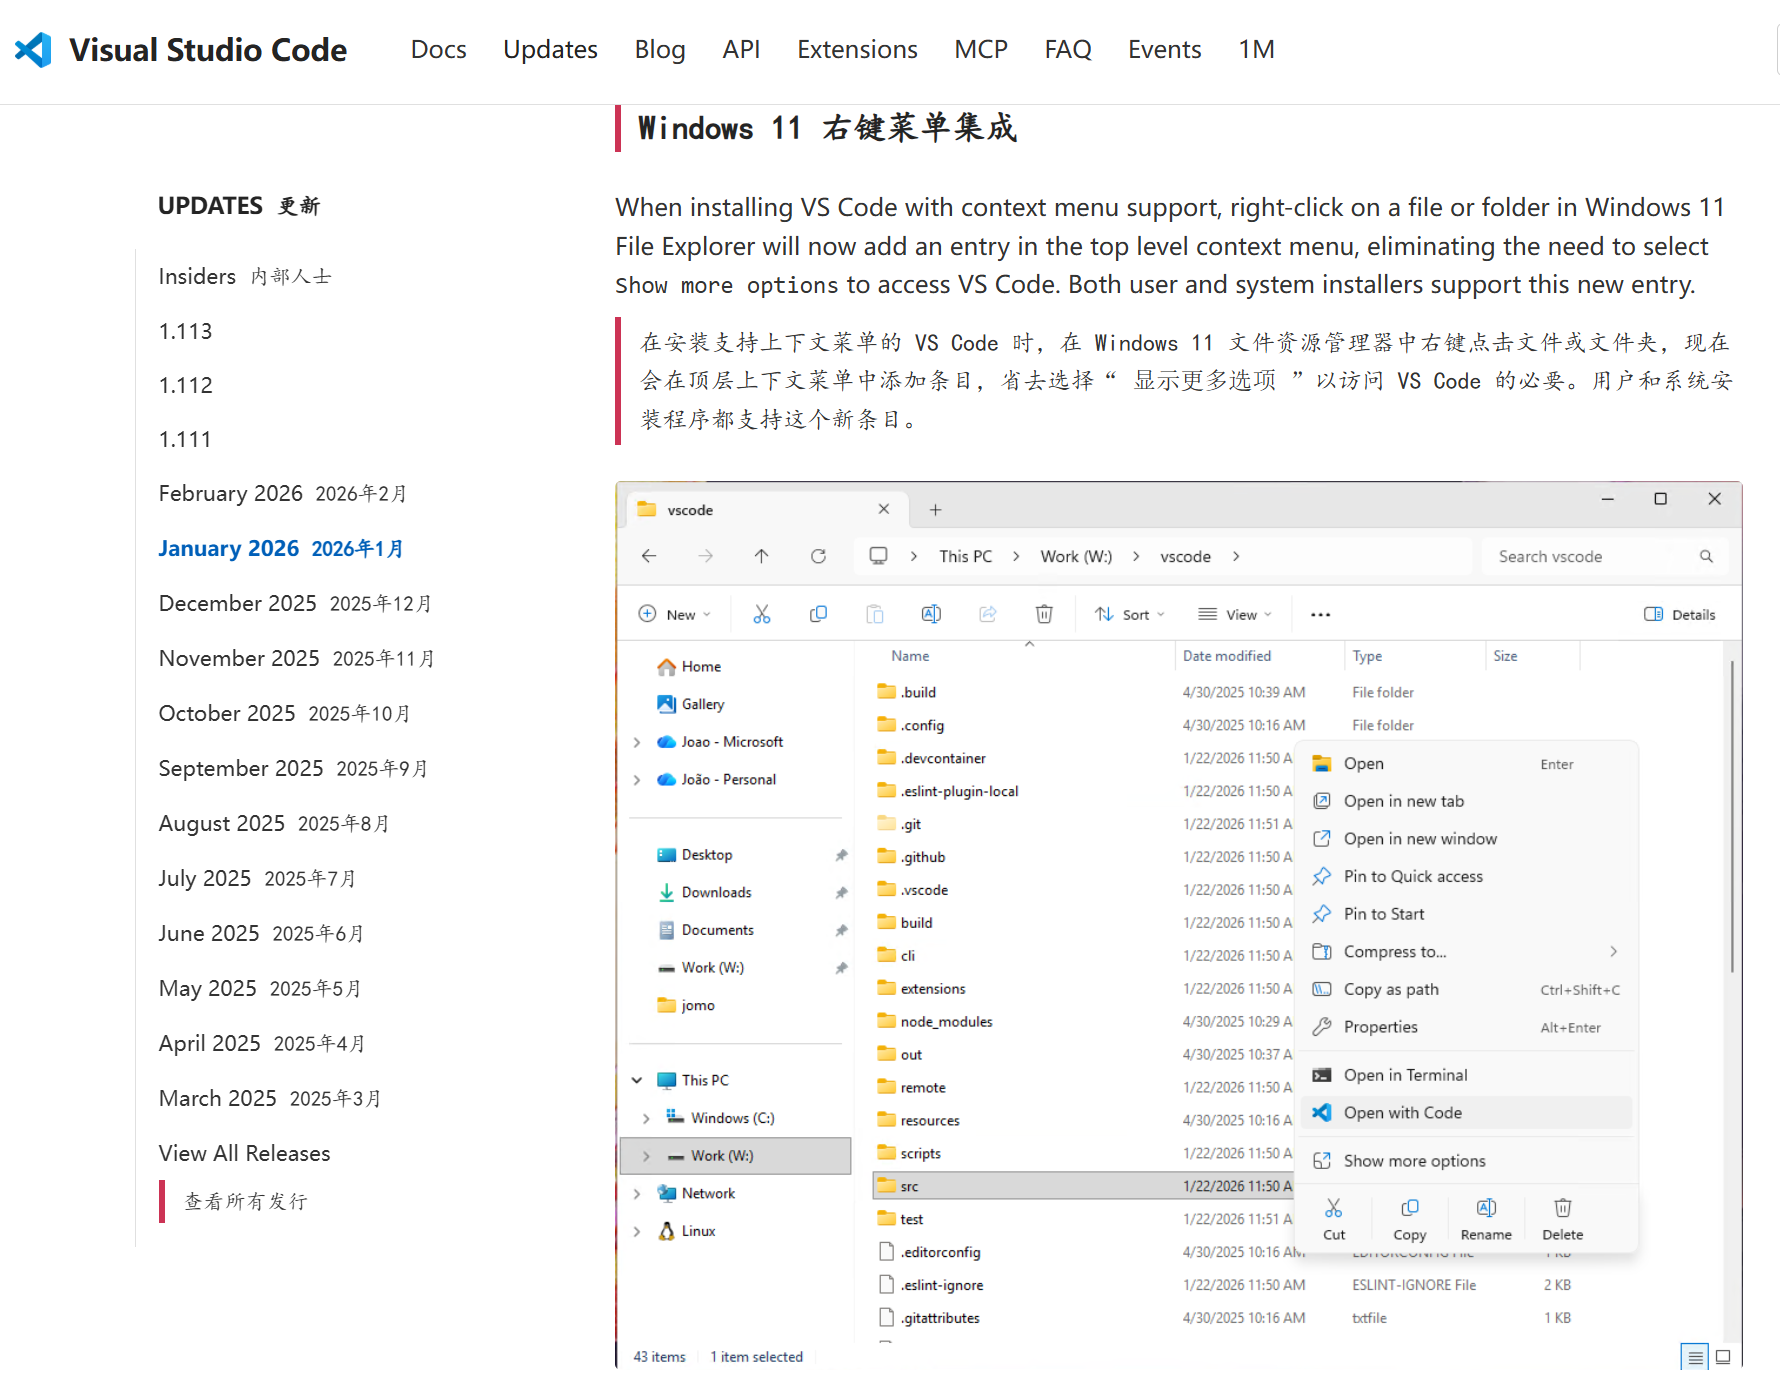Click the 1M nav link
The height and width of the screenshot is (1399, 1780).
pyautogui.click(x=1256, y=50)
